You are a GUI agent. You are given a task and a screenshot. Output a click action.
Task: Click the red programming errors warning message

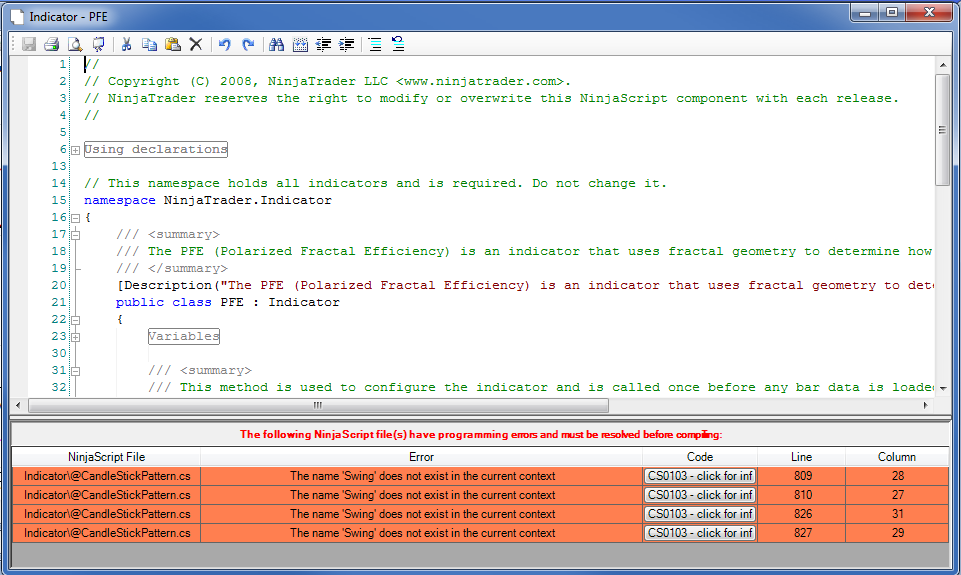click(x=481, y=435)
